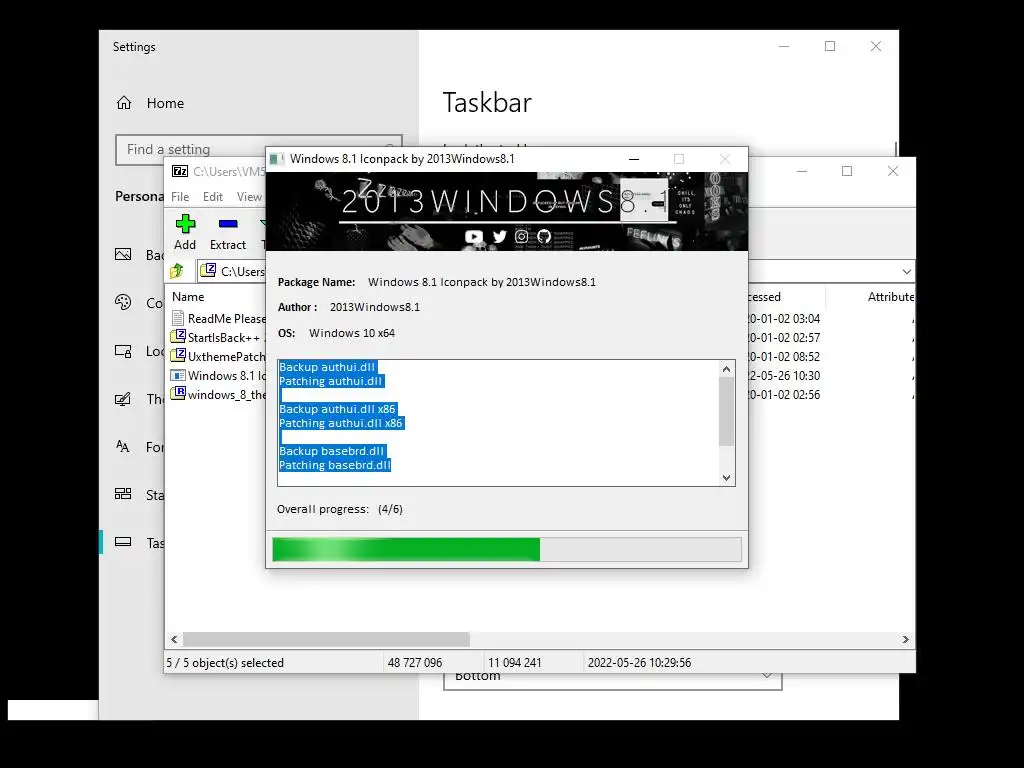Maximize the 7-Zip window

[x=847, y=171]
